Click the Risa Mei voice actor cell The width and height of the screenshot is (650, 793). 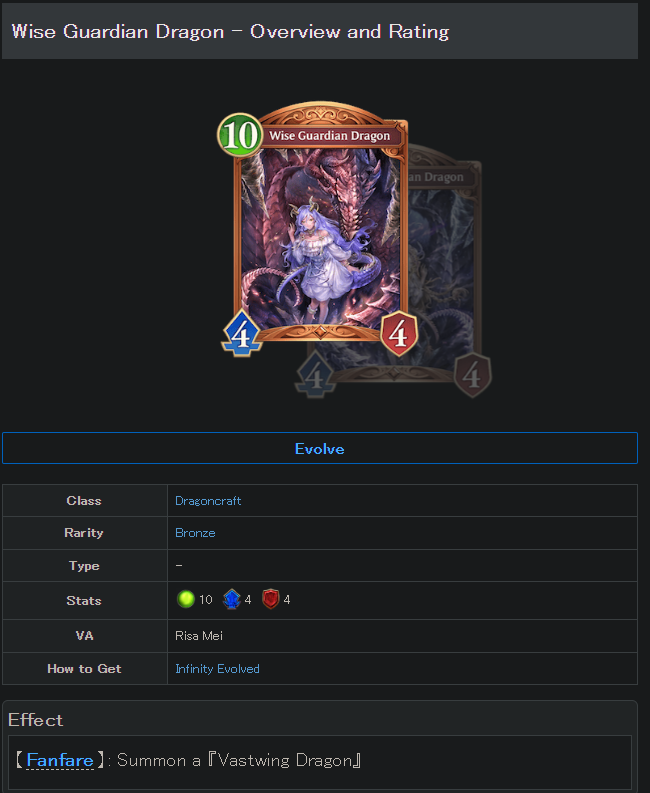coord(402,636)
